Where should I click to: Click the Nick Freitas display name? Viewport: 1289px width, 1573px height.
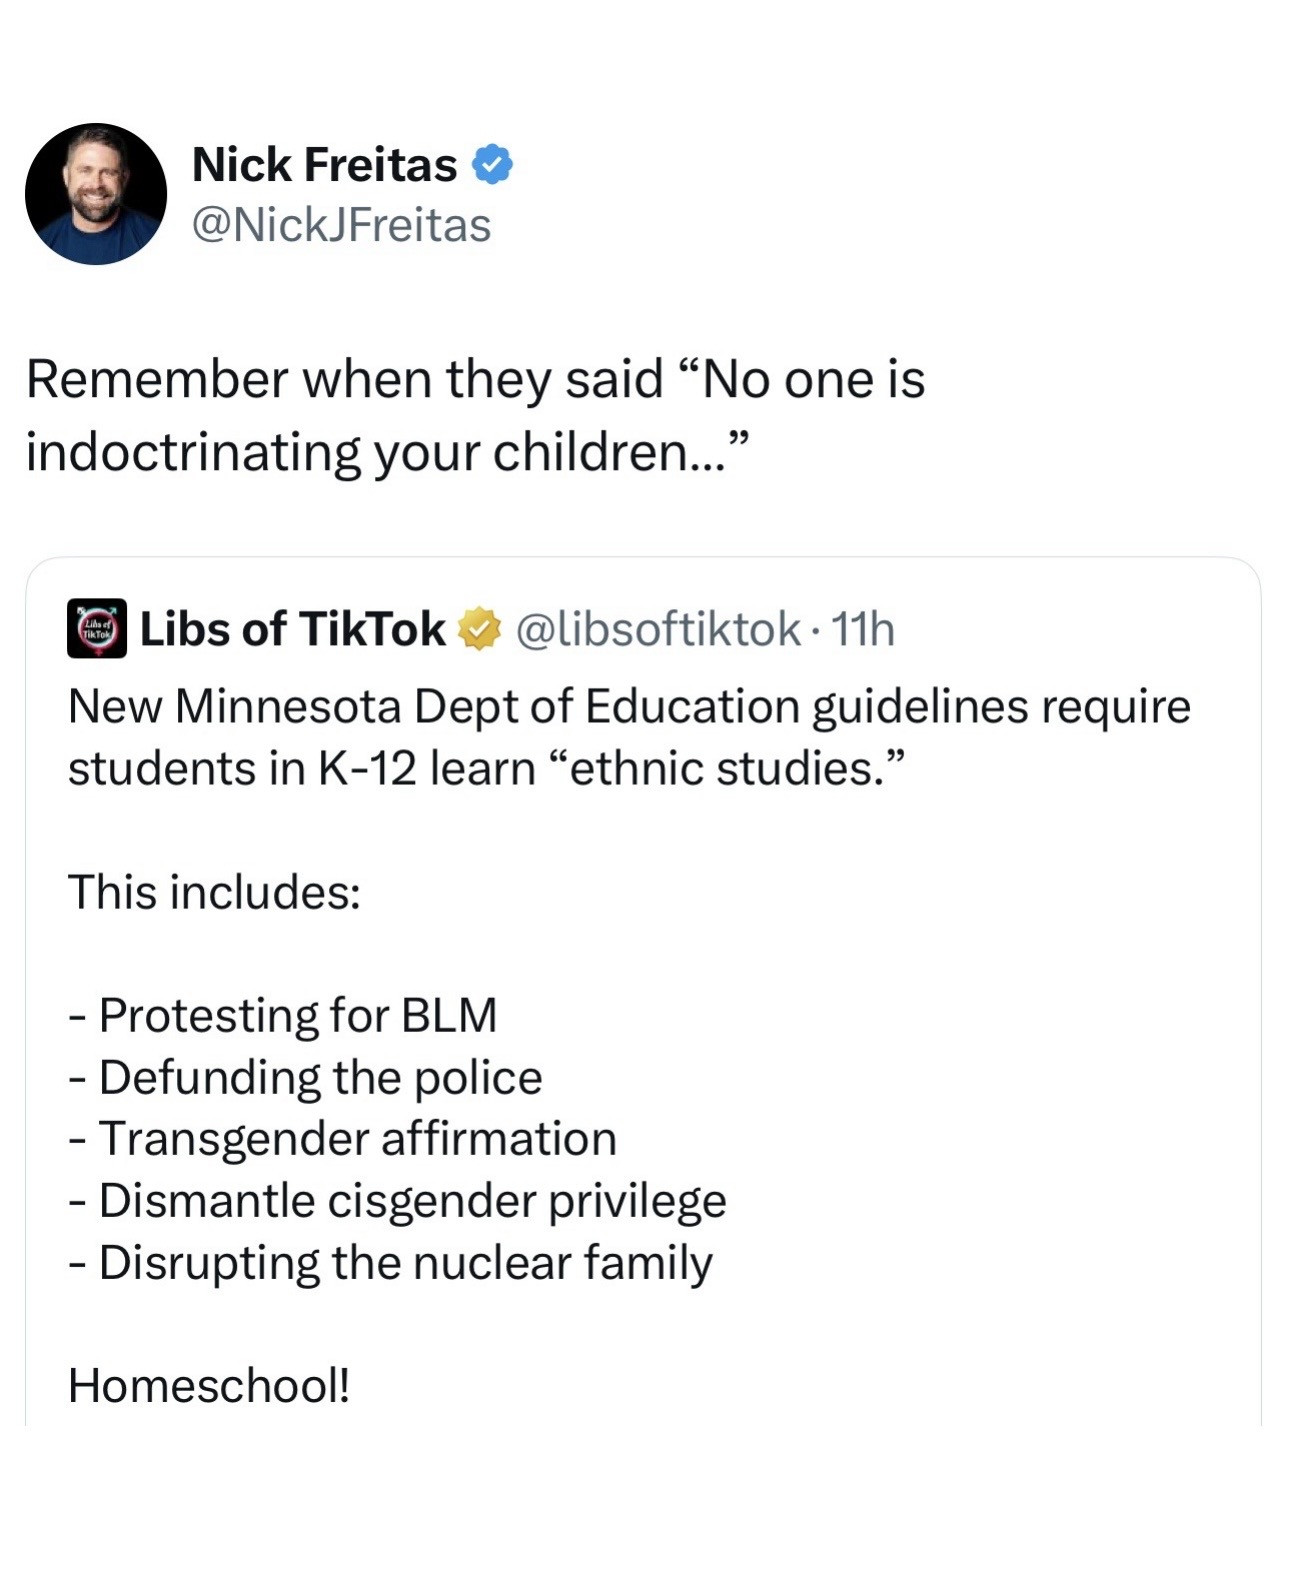(x=324, y=165)
